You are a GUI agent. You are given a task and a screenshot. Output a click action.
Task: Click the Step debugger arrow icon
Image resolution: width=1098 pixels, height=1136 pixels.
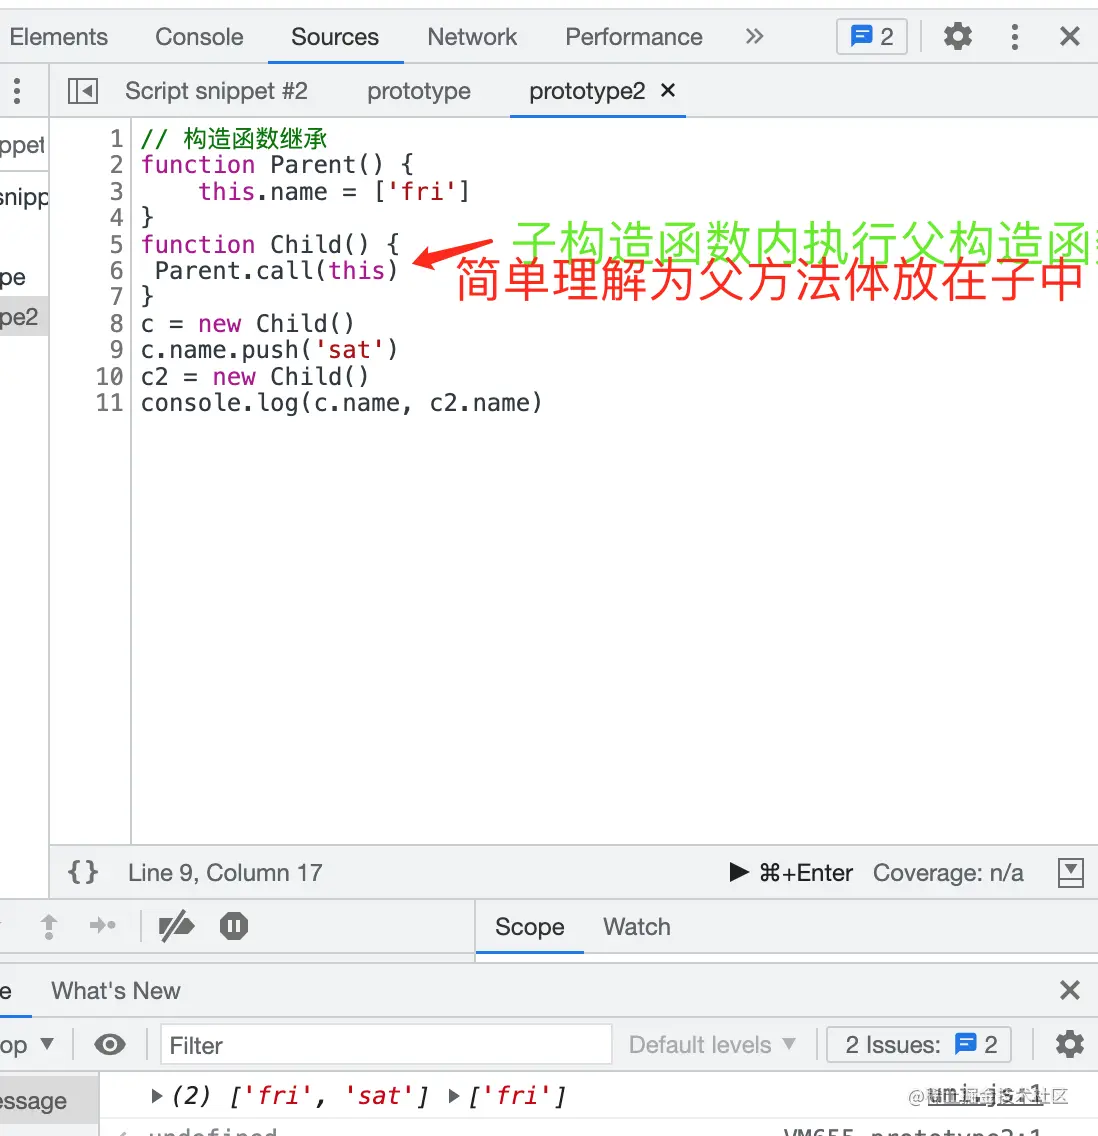click(x=103, y=925)
